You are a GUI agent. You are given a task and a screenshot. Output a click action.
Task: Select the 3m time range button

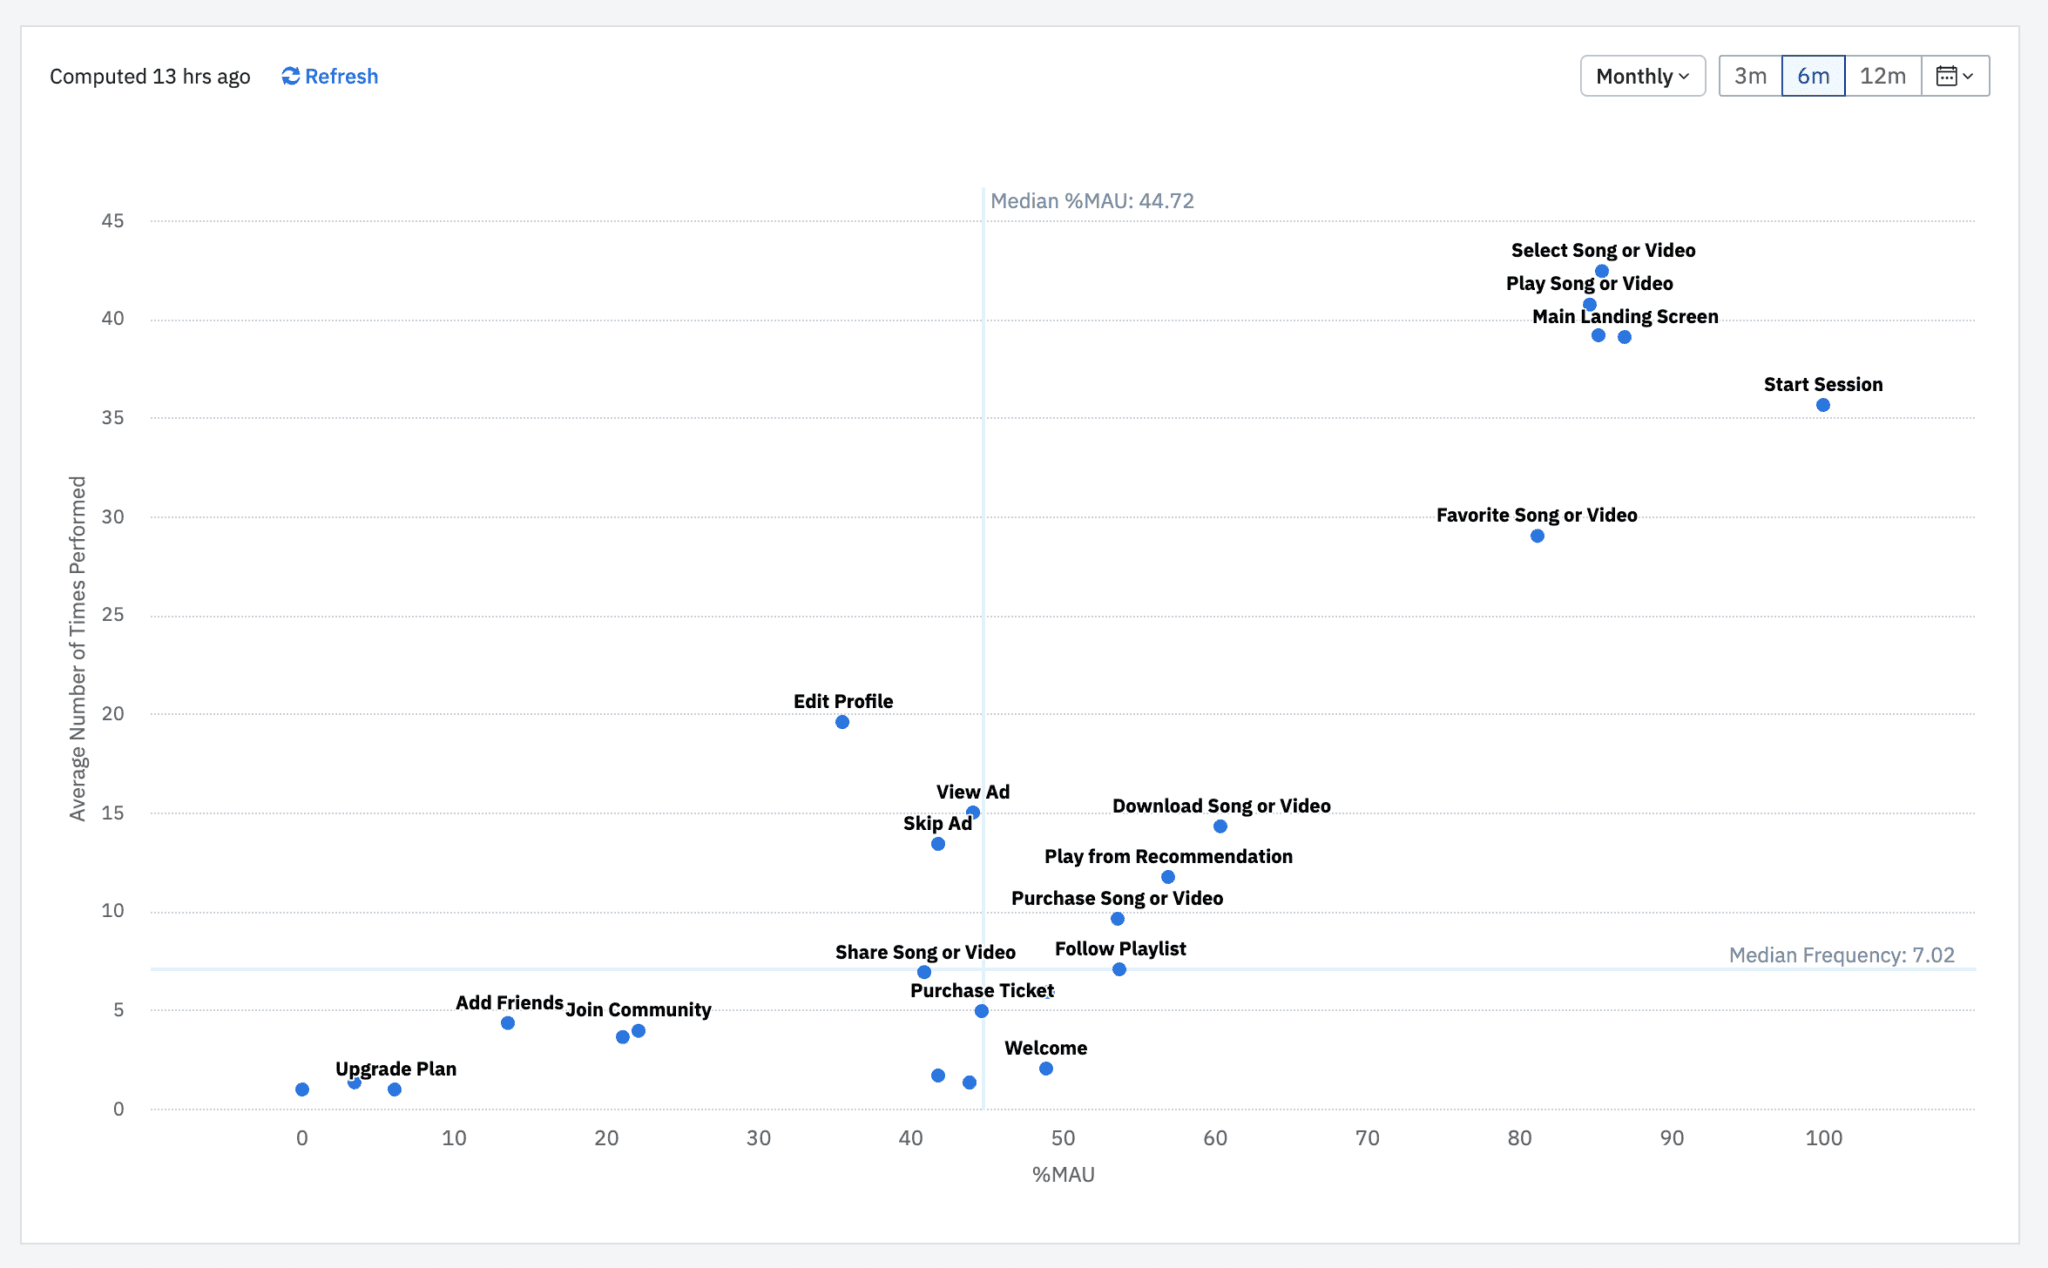[1750, 76]
